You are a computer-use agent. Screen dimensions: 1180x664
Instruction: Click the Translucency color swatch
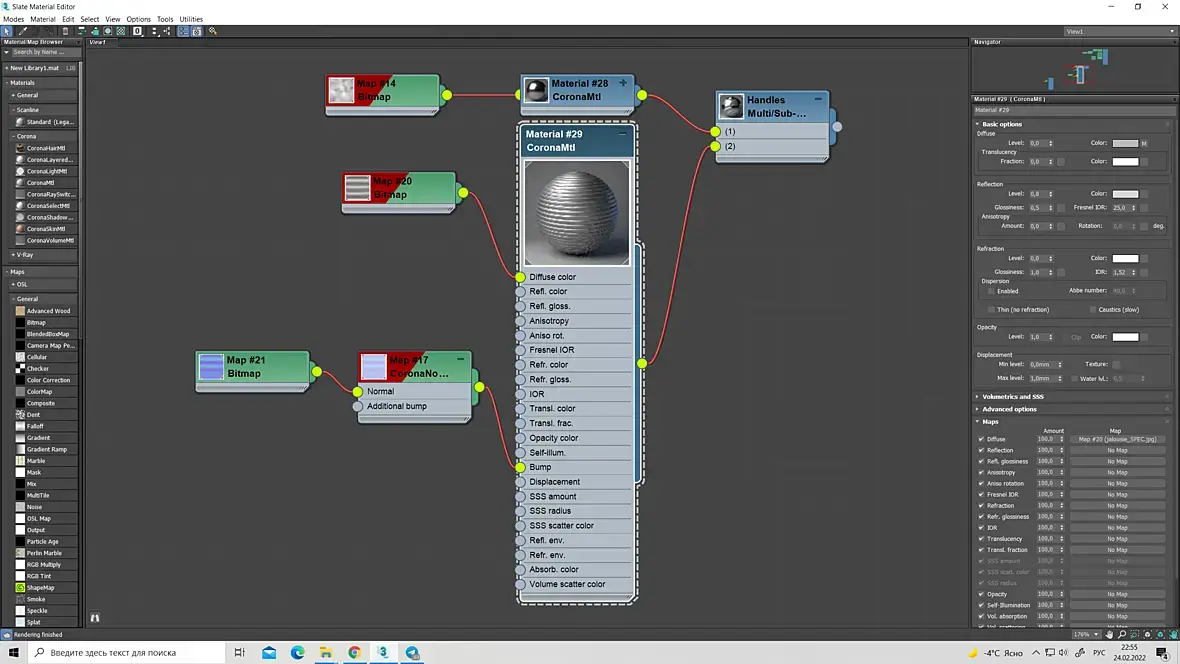tap(1125, 161)
